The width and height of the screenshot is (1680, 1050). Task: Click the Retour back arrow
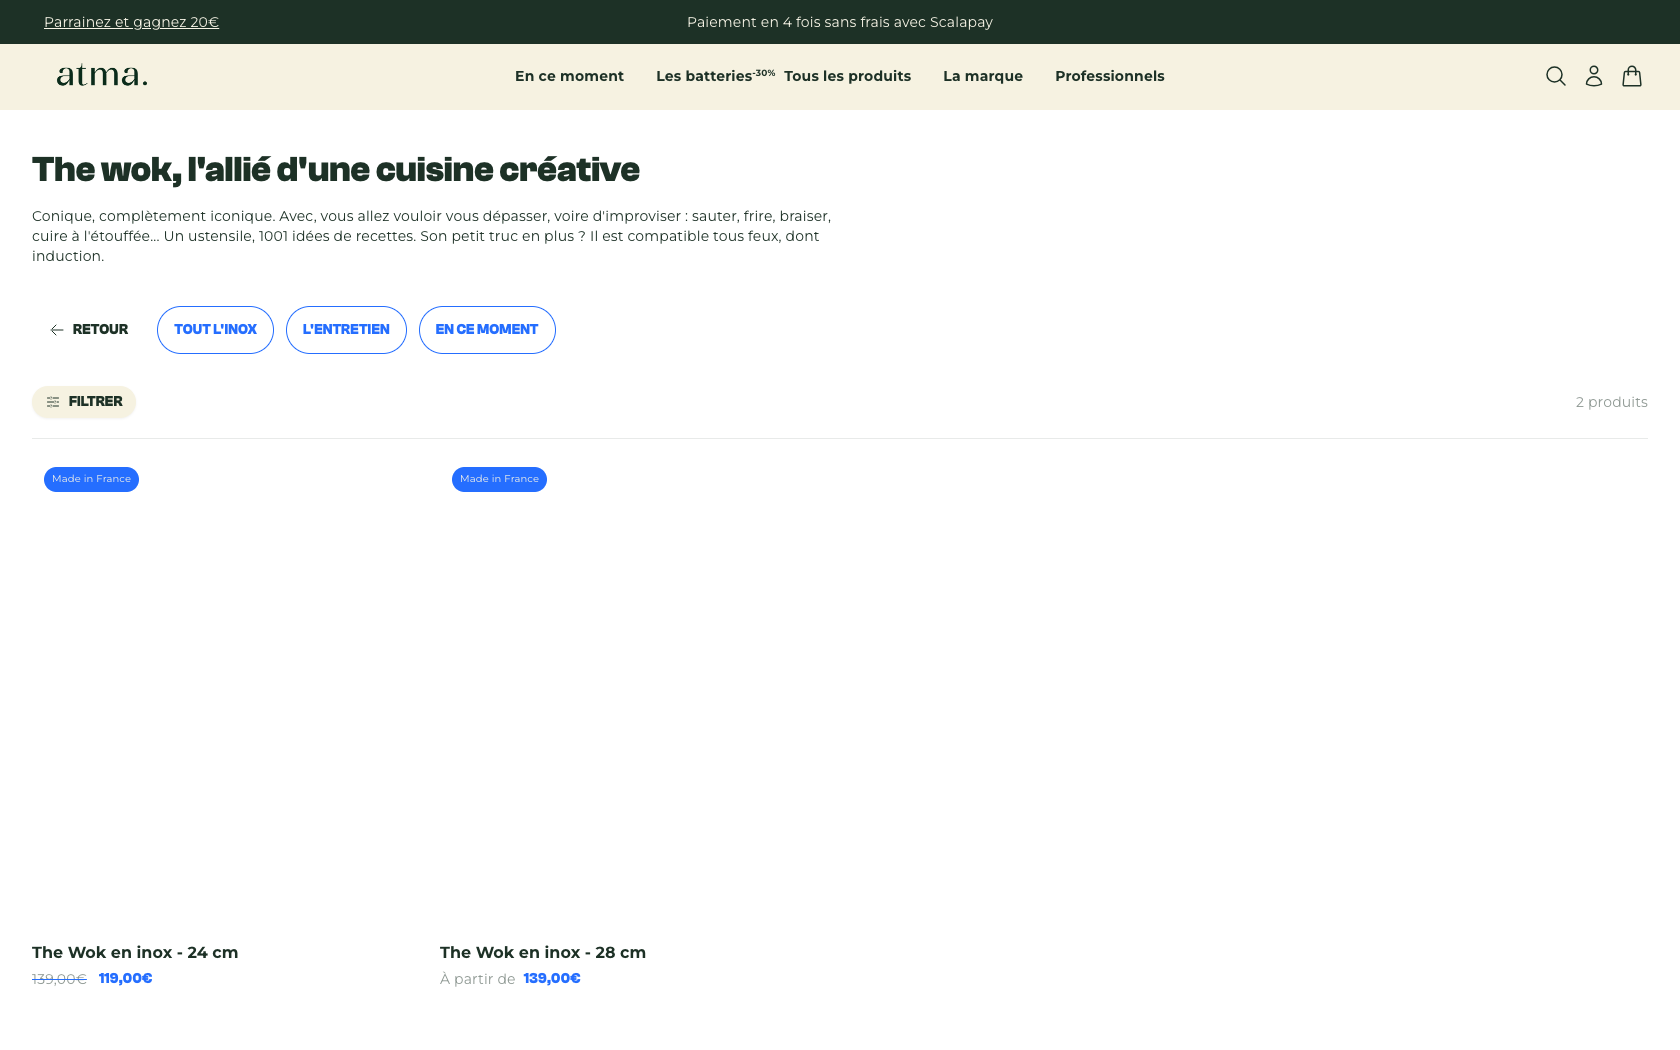point(57,330)
